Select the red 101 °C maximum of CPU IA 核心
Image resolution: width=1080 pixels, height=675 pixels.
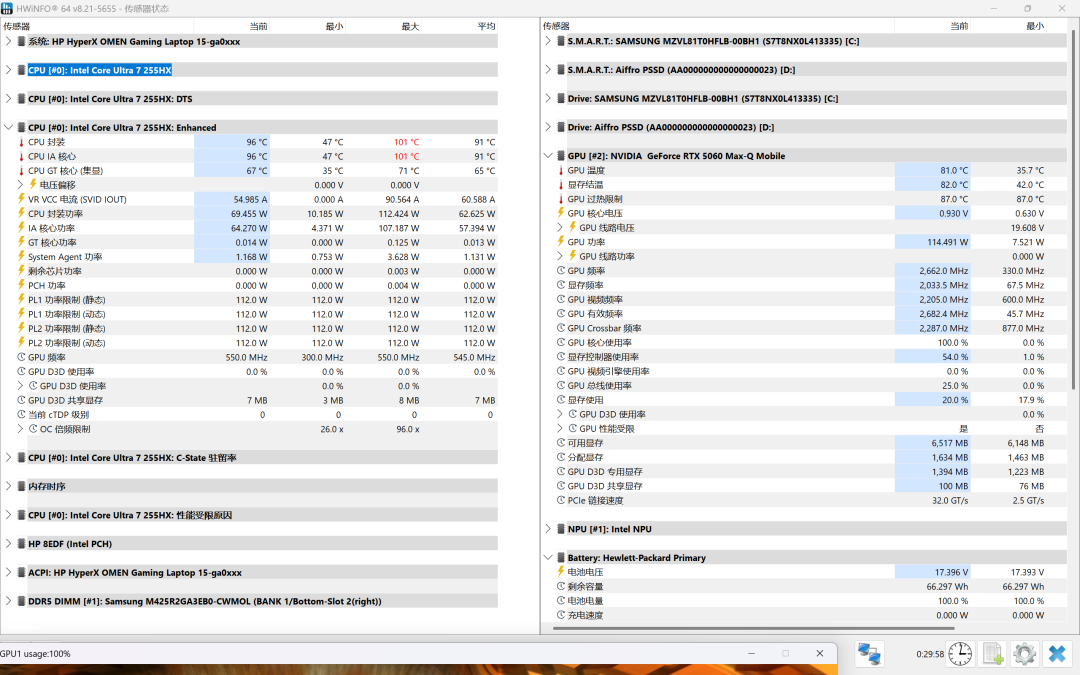coord(406,156)
